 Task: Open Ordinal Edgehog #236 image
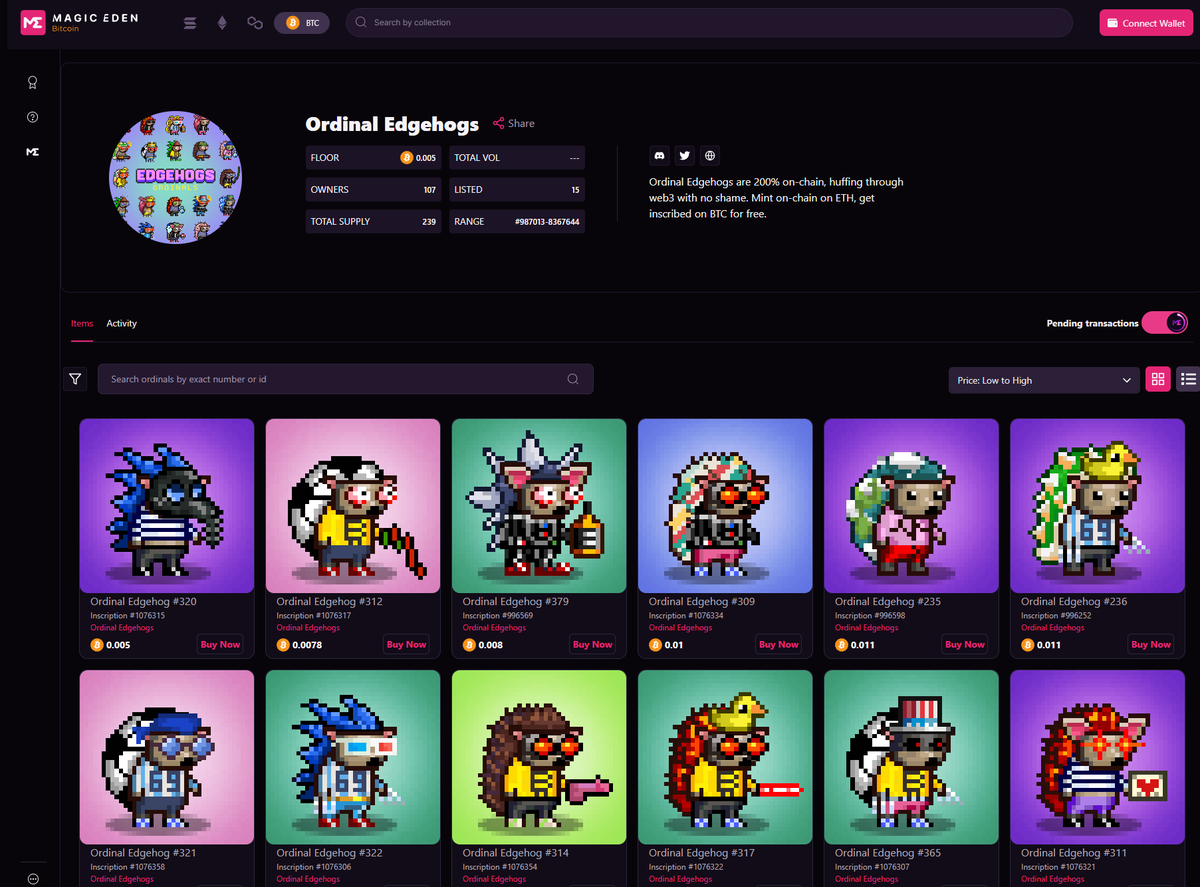point(1097,506)
